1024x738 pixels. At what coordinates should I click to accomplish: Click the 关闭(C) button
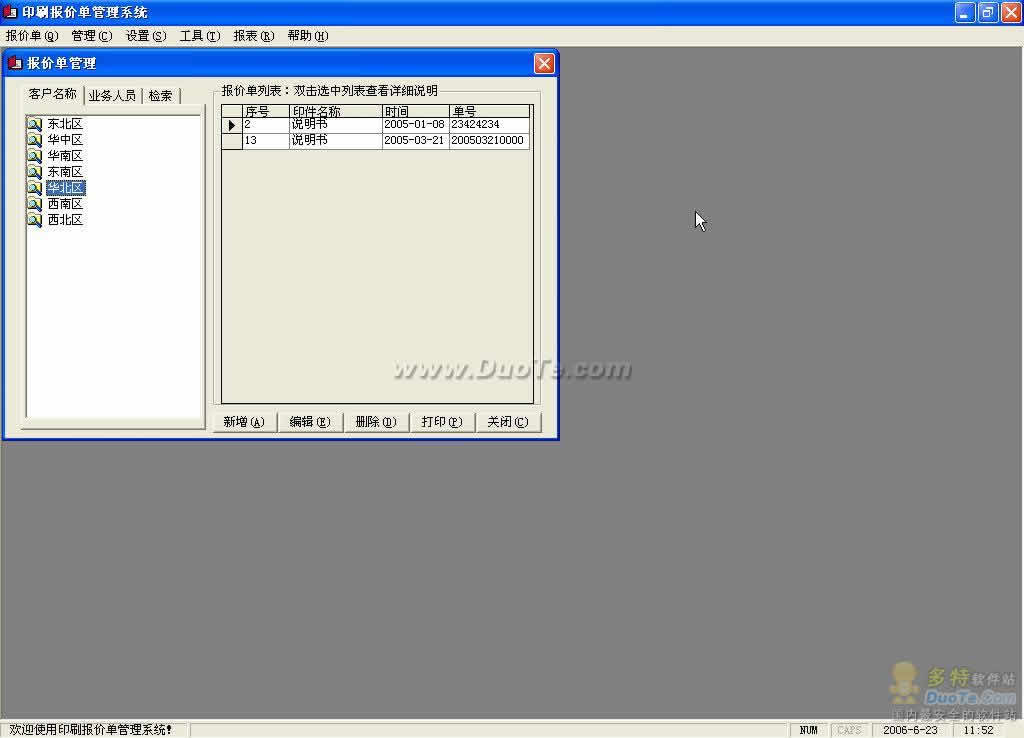click(x=508, y=422)
